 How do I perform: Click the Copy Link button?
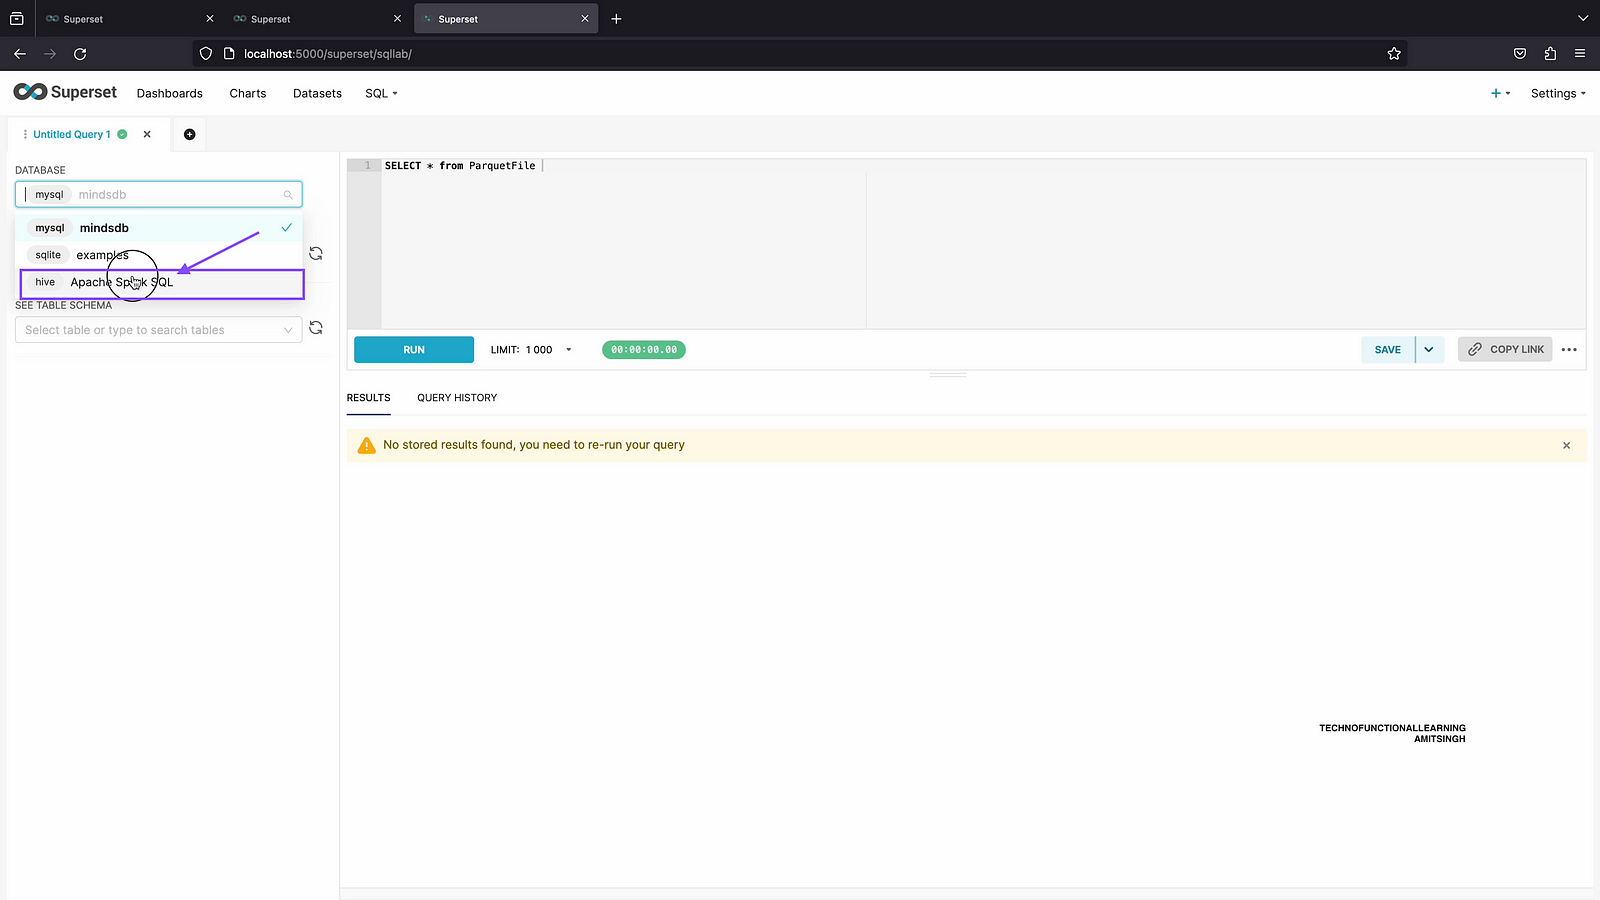click(1505, 350)
